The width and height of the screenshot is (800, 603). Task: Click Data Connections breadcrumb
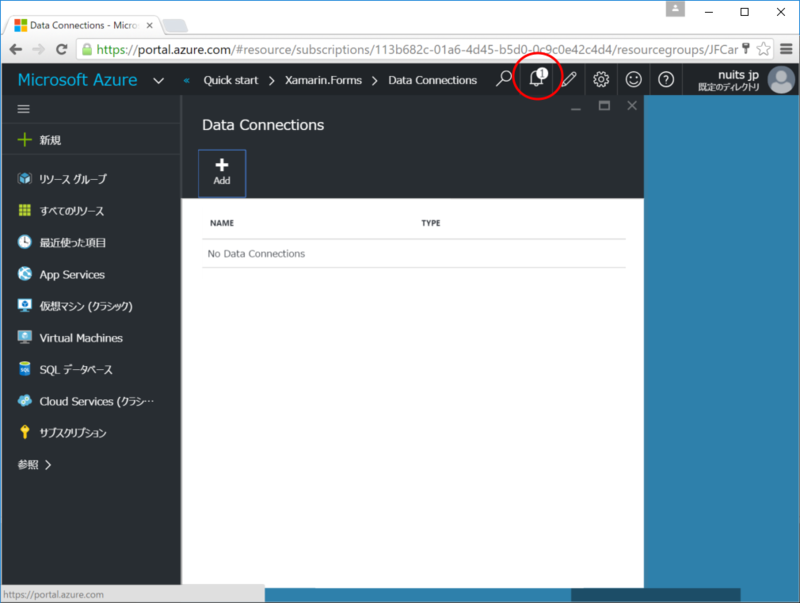click(x=432, y=80)
